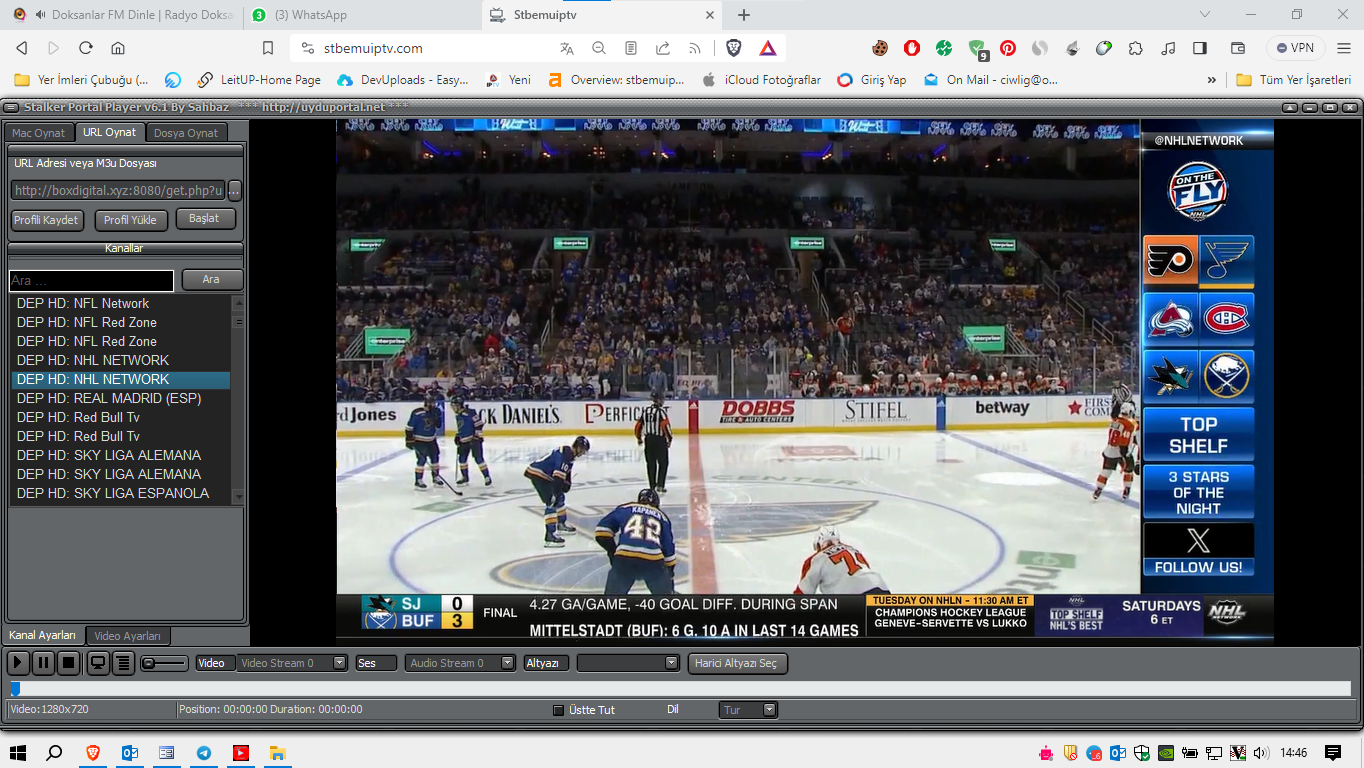Viewport: 1364px width, 768px height.
Task: Open the Windows Start menu
Action: 18,753
